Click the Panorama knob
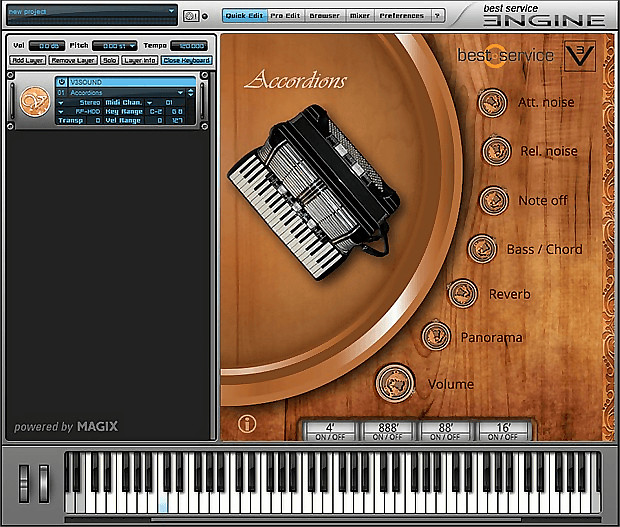This screenshot has width=620, height=527. click(x=436, y=336)
